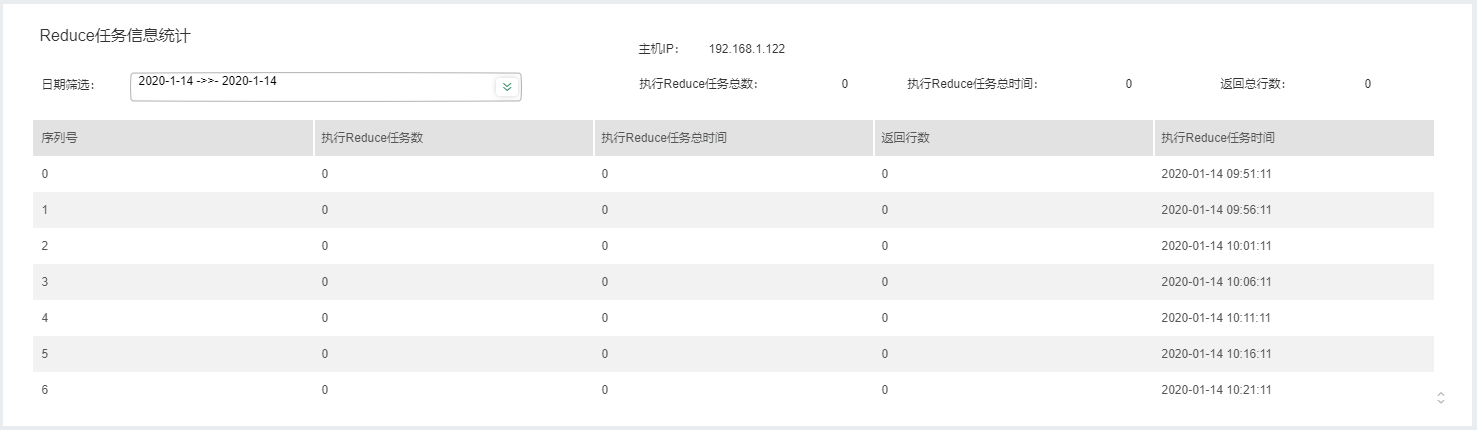Sort by 序列号 column header
This screenshot has height=430, width=1477.
tap(60, 138)
